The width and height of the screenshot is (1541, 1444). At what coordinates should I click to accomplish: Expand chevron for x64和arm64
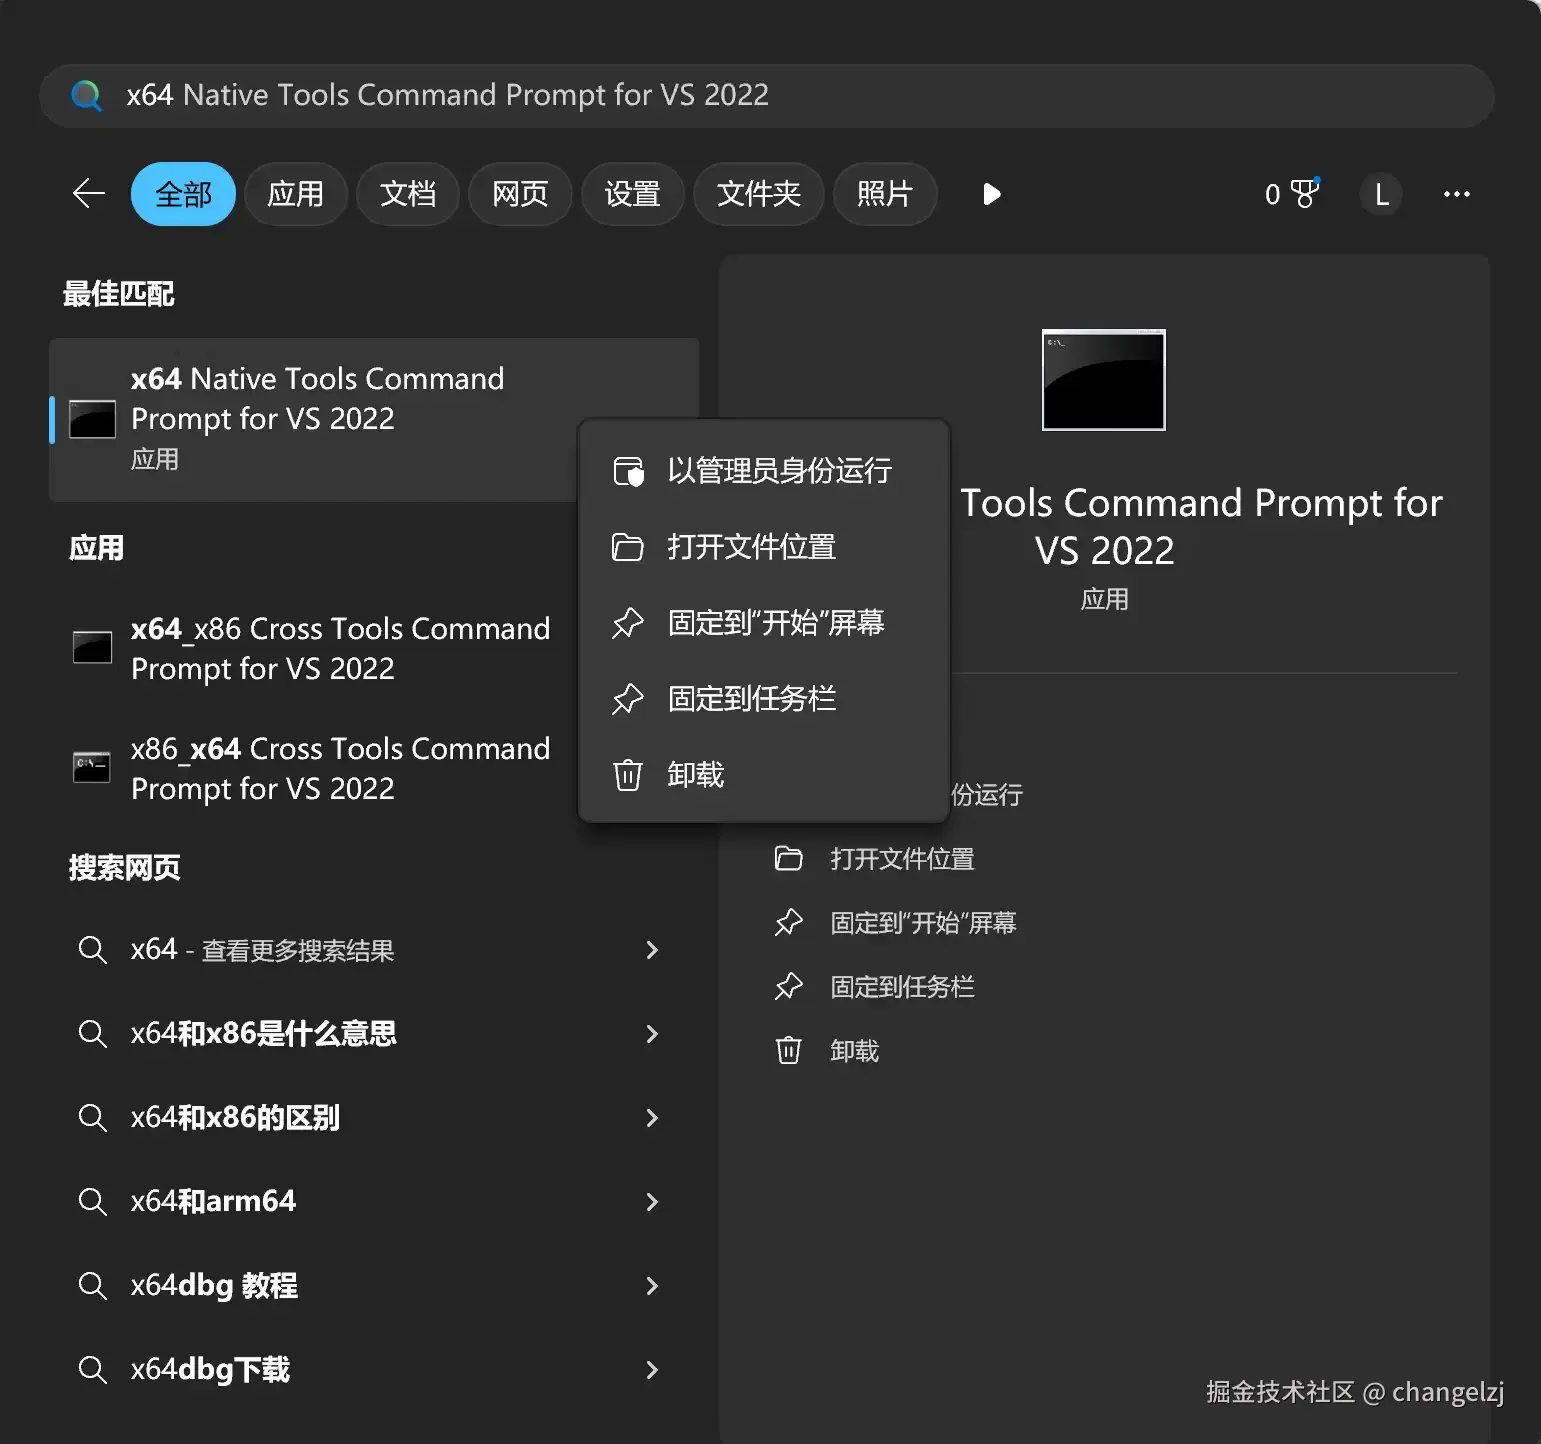pyautogui.click(x=652, y=1202)
